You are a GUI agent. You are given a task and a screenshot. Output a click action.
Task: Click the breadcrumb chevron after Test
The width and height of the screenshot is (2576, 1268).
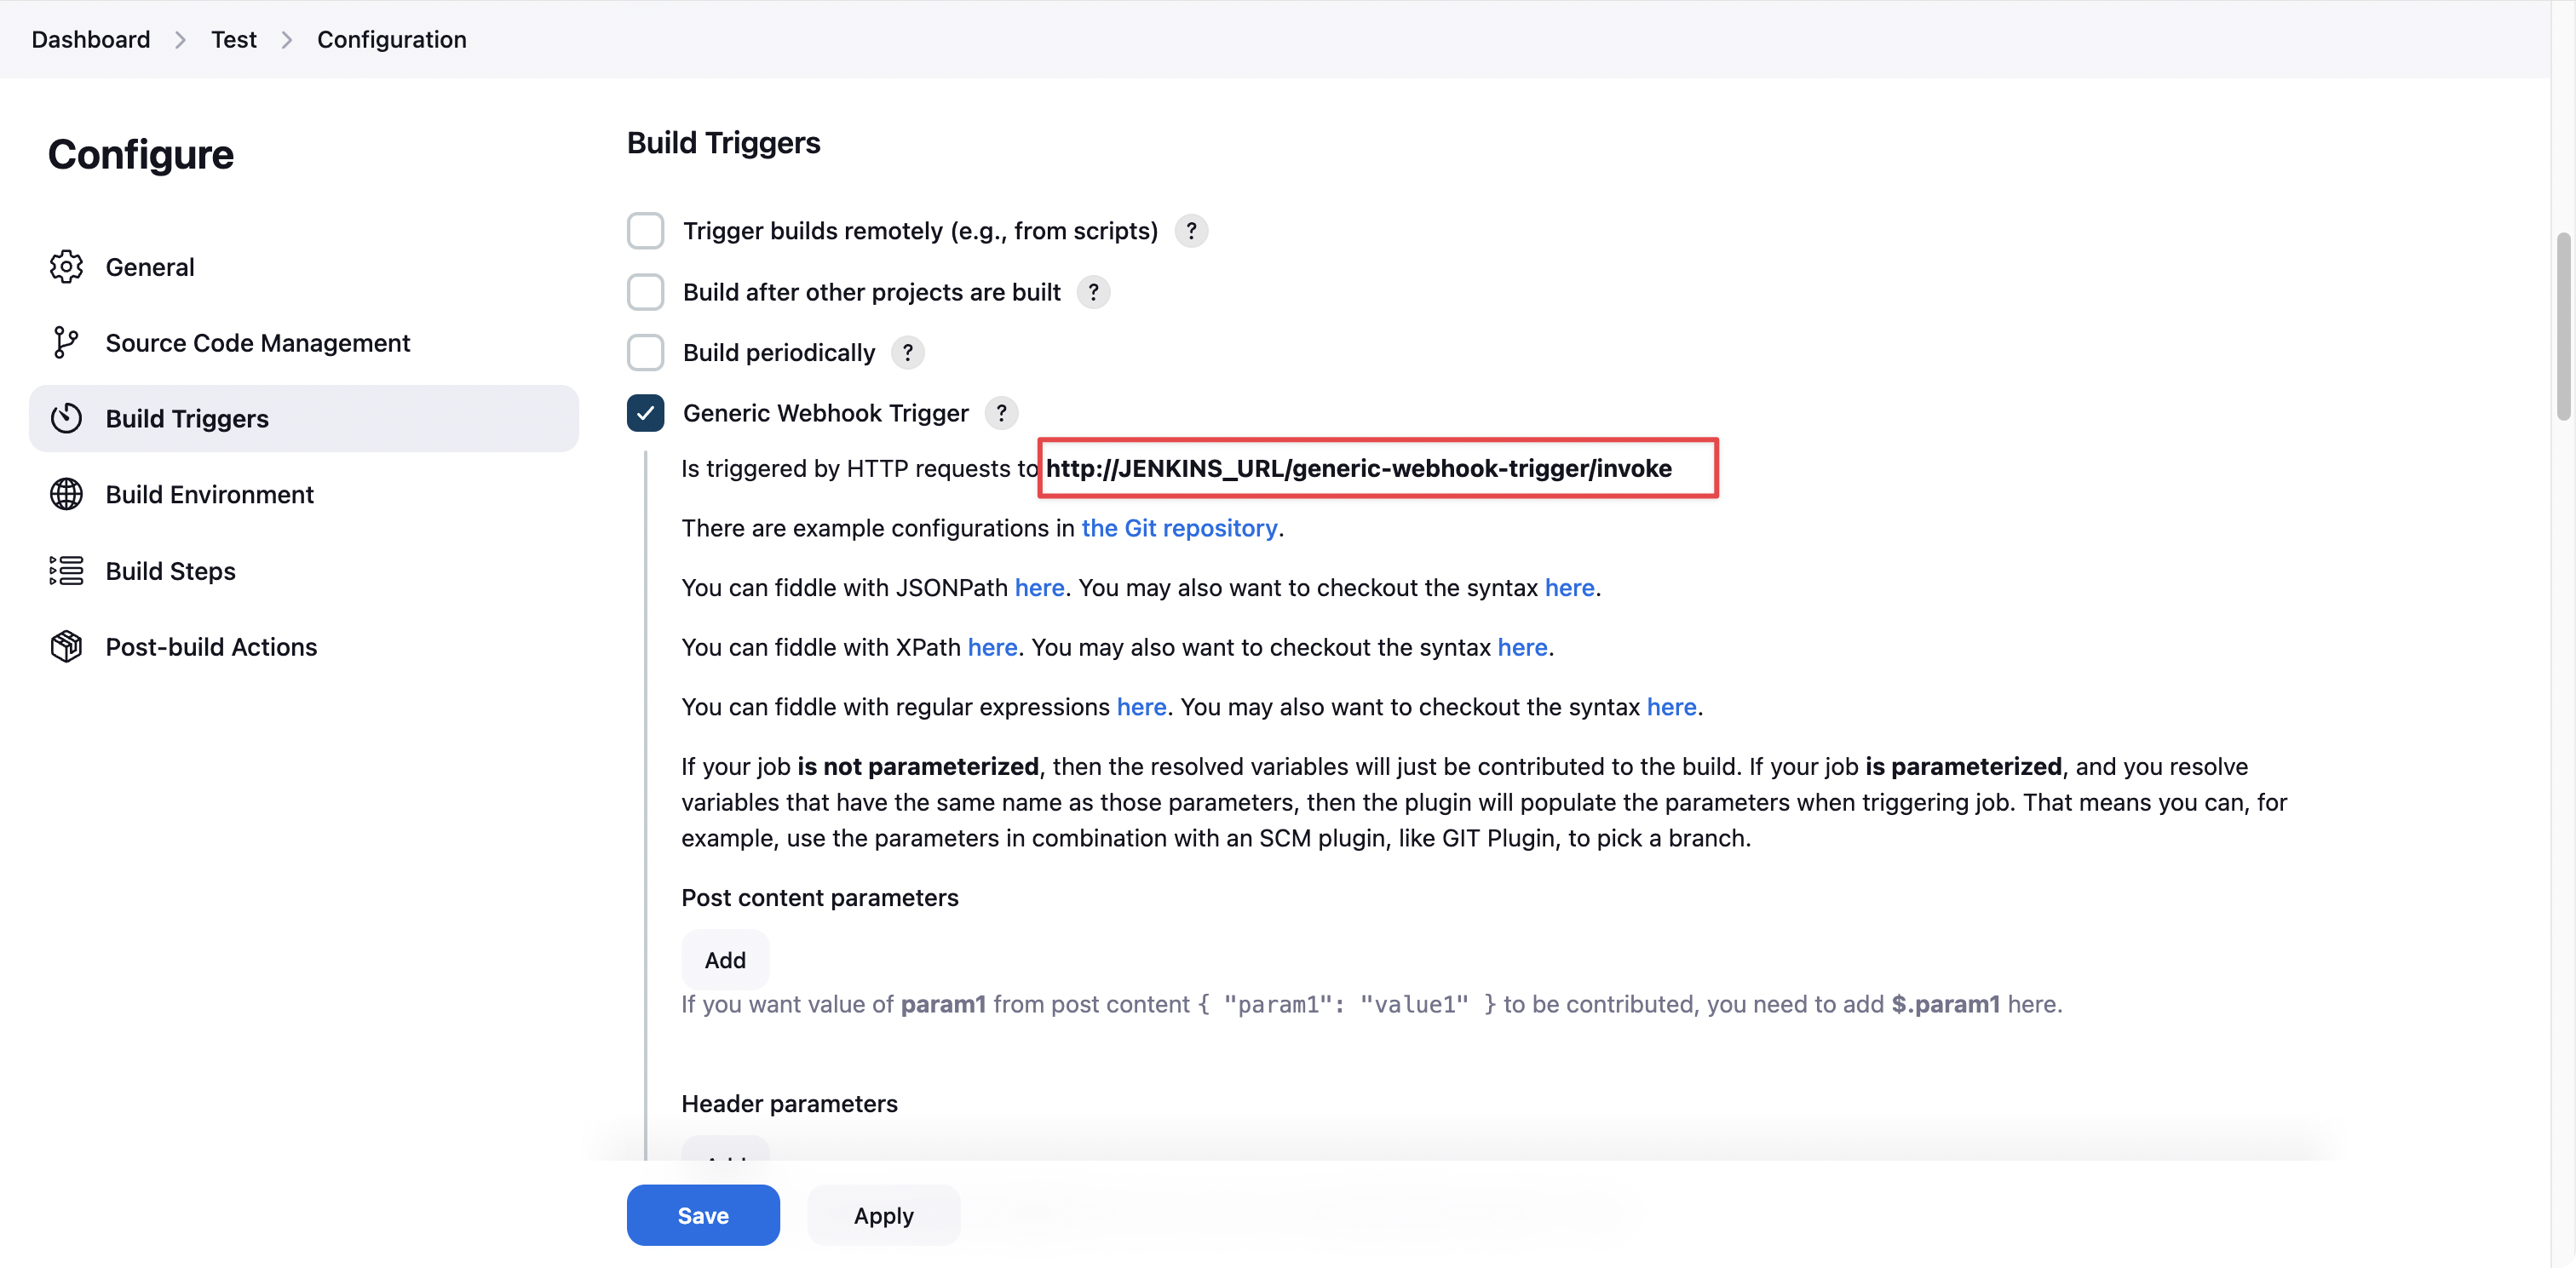pyautogui.click(x=287, y=40)
